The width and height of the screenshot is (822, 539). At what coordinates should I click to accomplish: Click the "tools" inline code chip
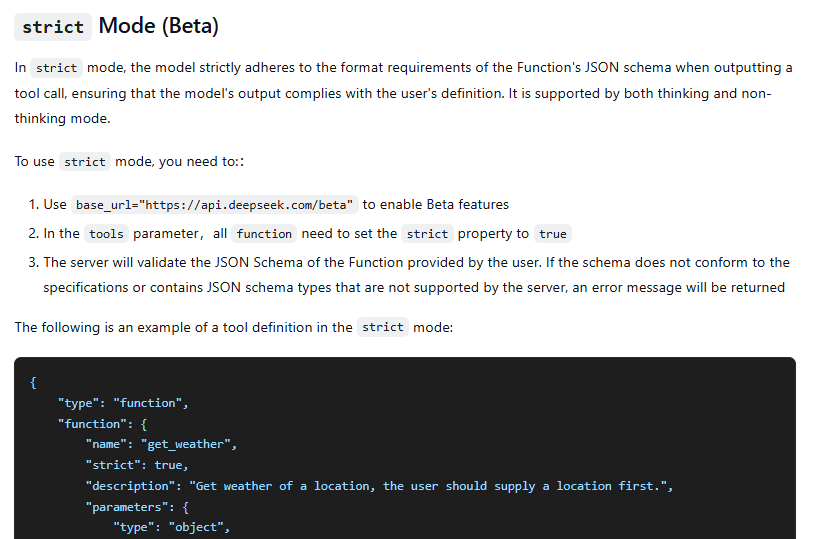pos(106,234)
